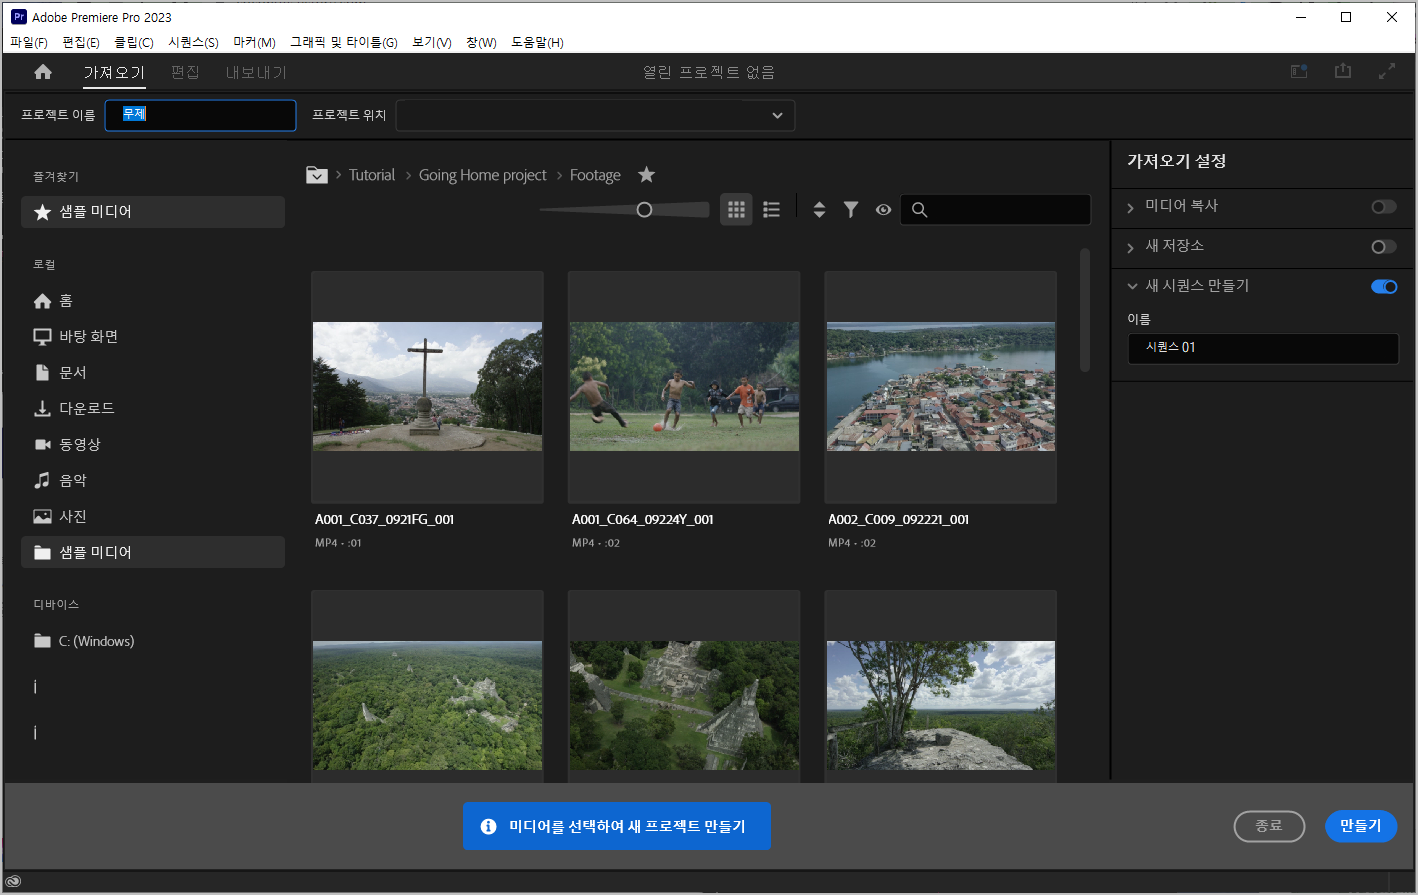The width and height of the screenshot is (1418, 895).
Task: Open the 클립(C) menu
Action: coord(134,43)
